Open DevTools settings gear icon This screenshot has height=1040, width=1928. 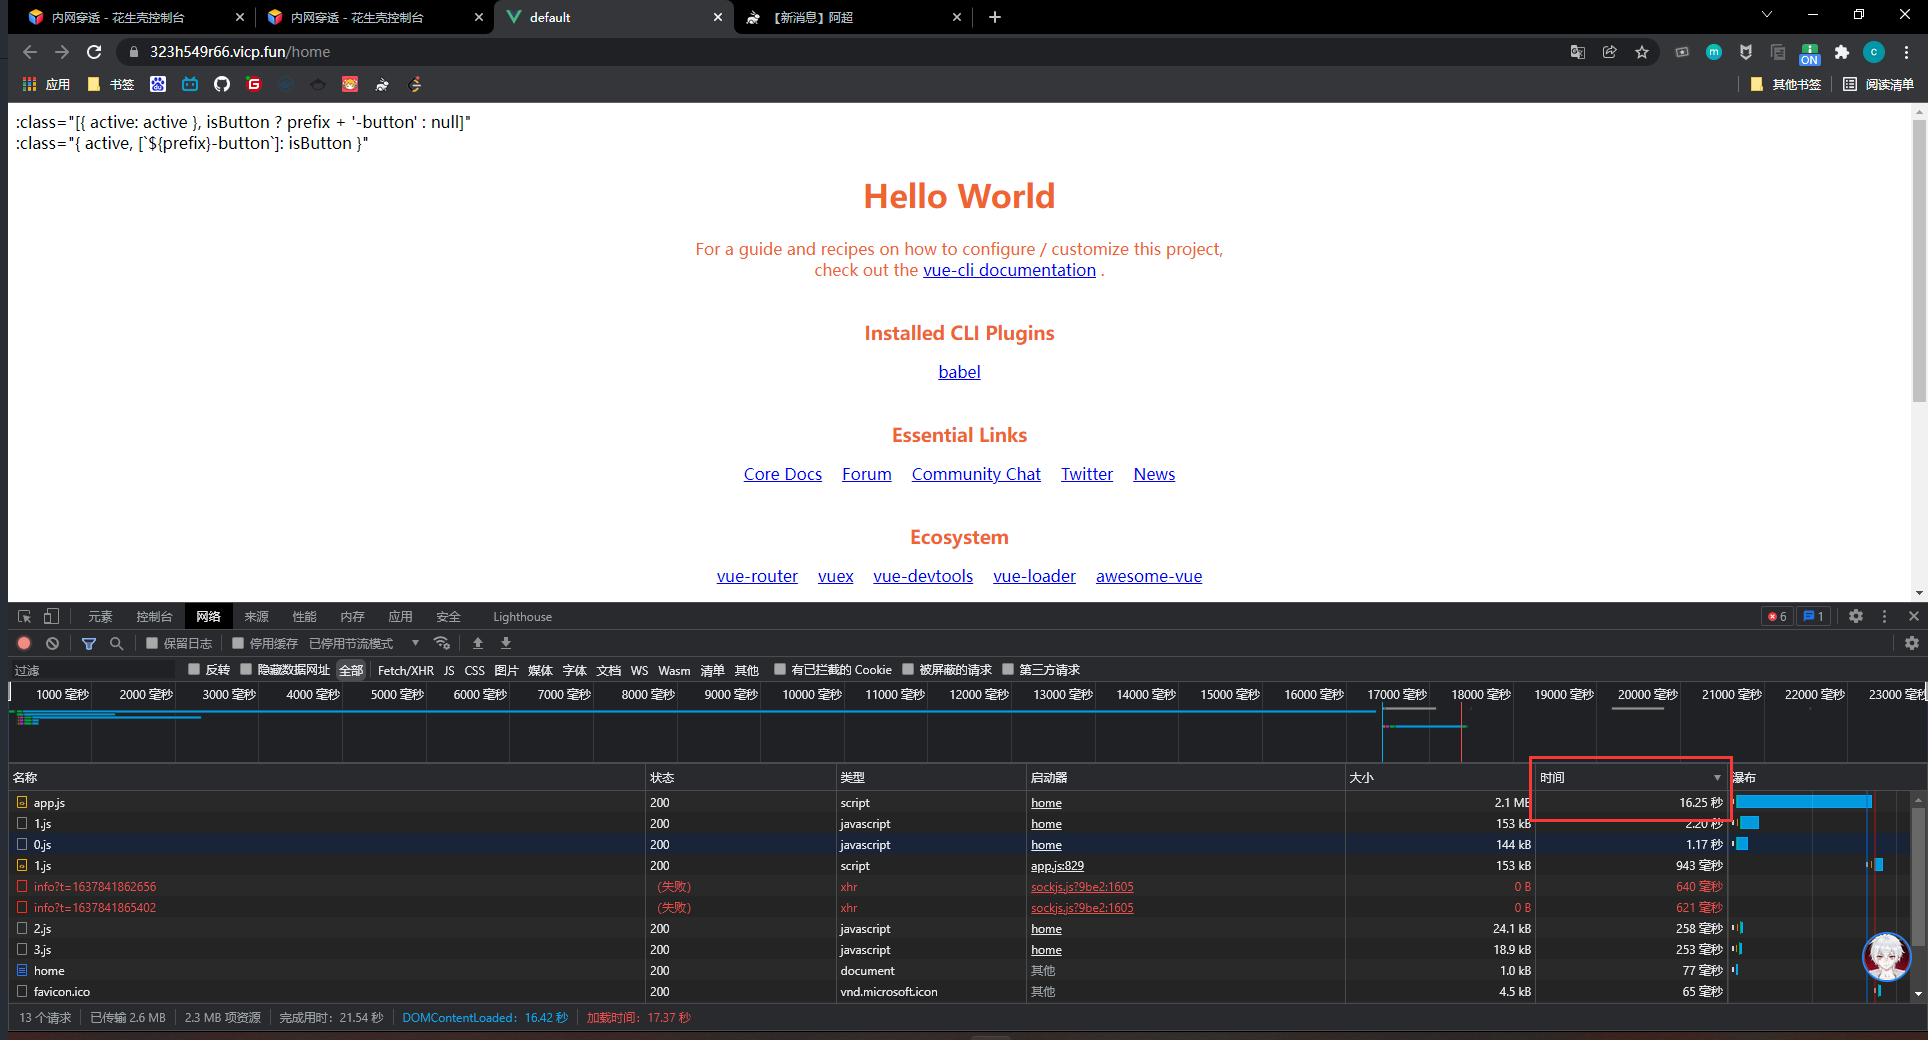point(1856,617)
